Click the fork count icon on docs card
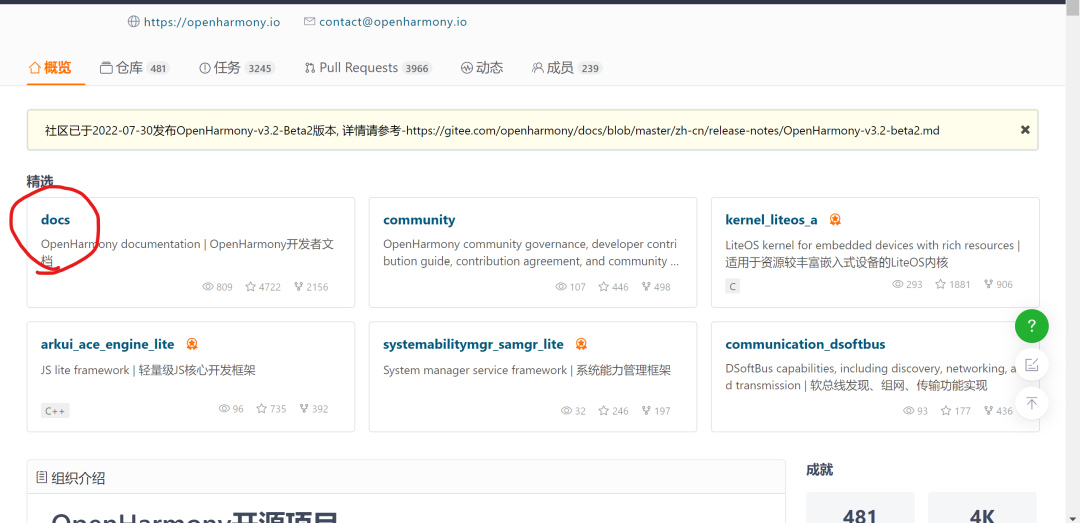Viewport: 1080px width, 523px height. click(298, 287)
